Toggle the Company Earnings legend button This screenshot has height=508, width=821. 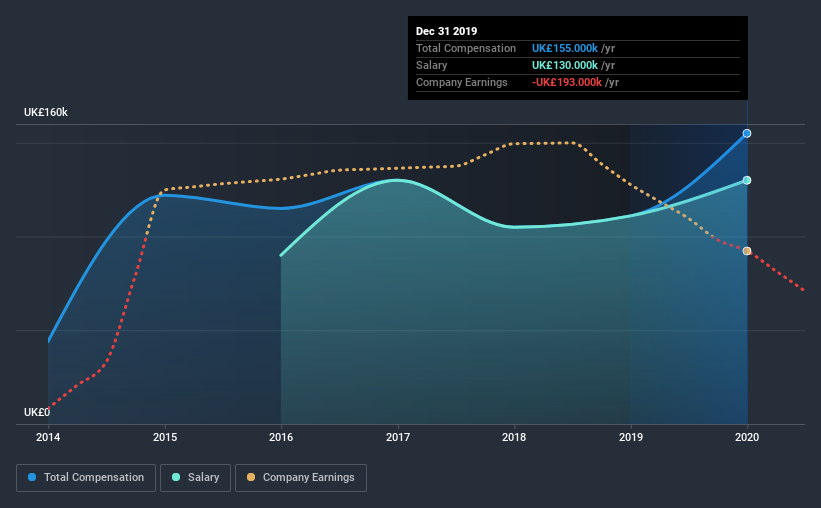301,478
